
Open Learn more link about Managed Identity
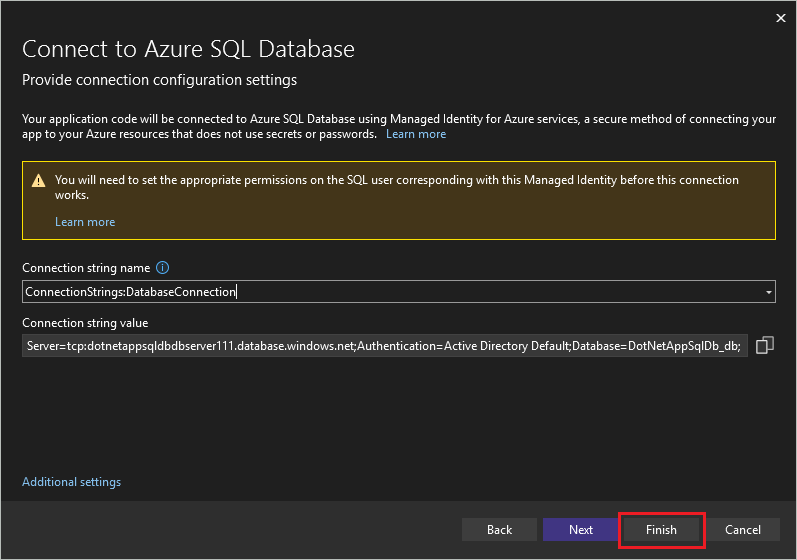pyautogui.click(x=416, y=134)
